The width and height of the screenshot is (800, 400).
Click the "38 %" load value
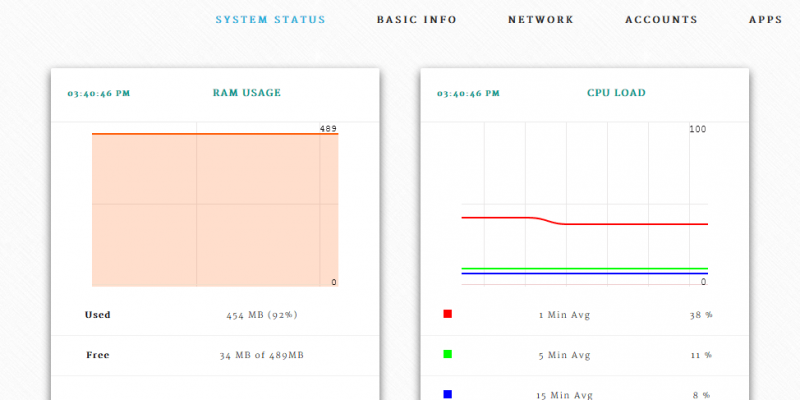[x=701, y=315]
